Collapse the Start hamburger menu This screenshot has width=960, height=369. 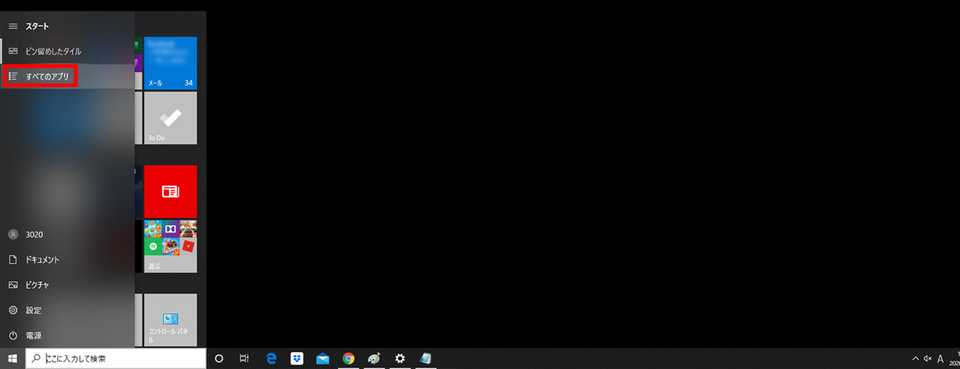[13, 26]
